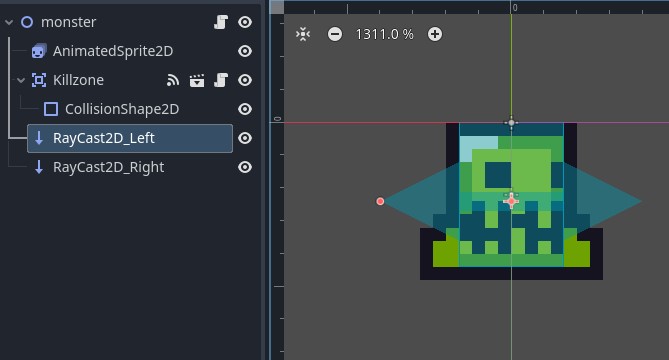Click the CollisionShape2D square node icon
This screenshot has width=669, height=360.
point(51,109)
